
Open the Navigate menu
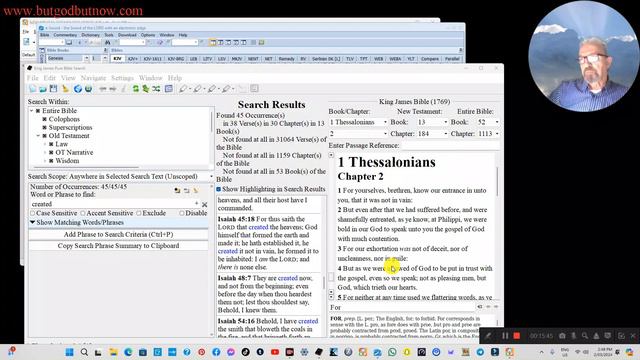tap(93, 78)
